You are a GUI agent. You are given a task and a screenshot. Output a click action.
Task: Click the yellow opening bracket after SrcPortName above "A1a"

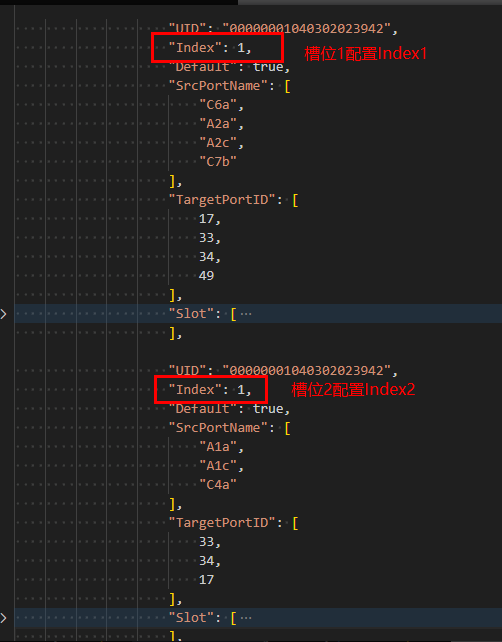(x=287, y=428)
